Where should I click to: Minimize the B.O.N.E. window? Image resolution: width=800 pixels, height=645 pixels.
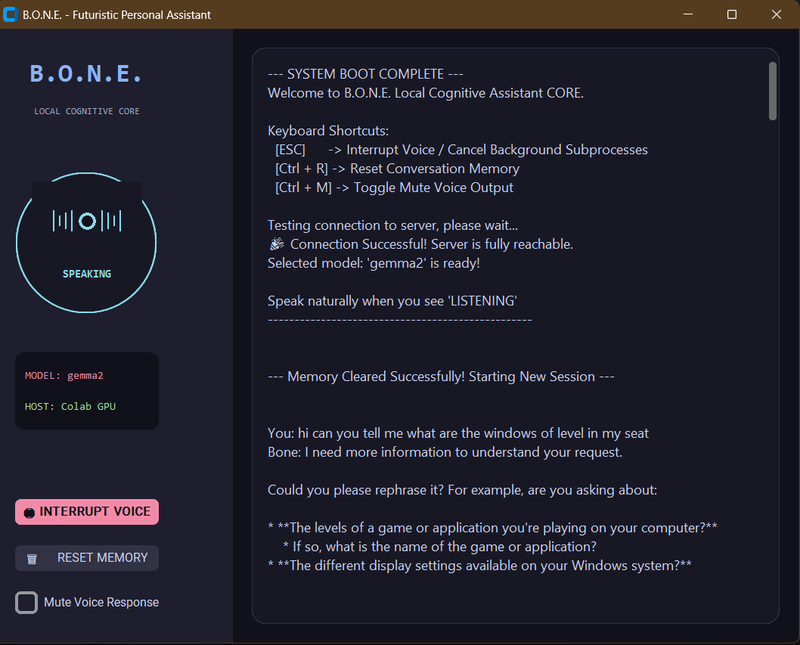pos(688,14)
